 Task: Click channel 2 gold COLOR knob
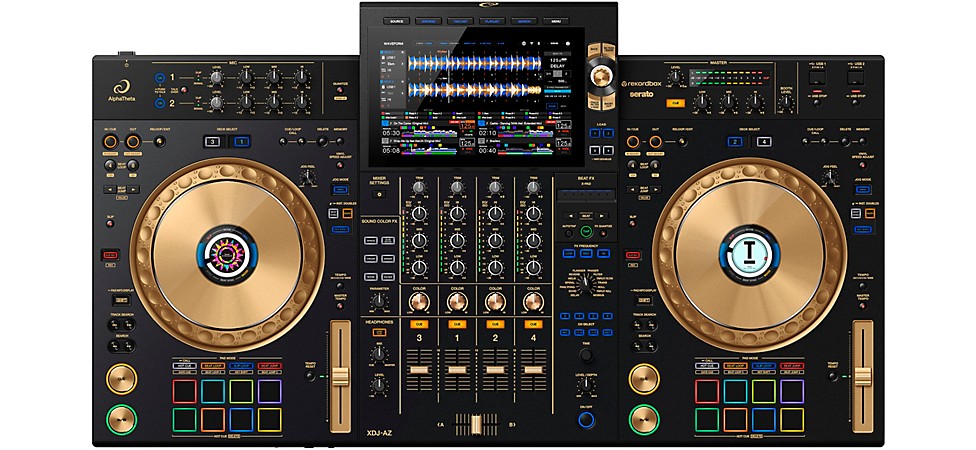(x=495, y=302)
